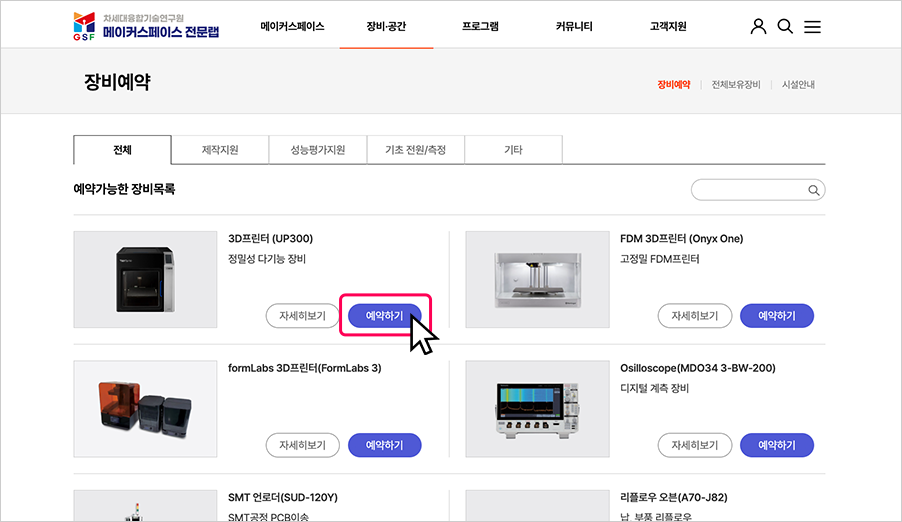
Task: Click the title 3D프린터 (UP300)
Action: 270,239
